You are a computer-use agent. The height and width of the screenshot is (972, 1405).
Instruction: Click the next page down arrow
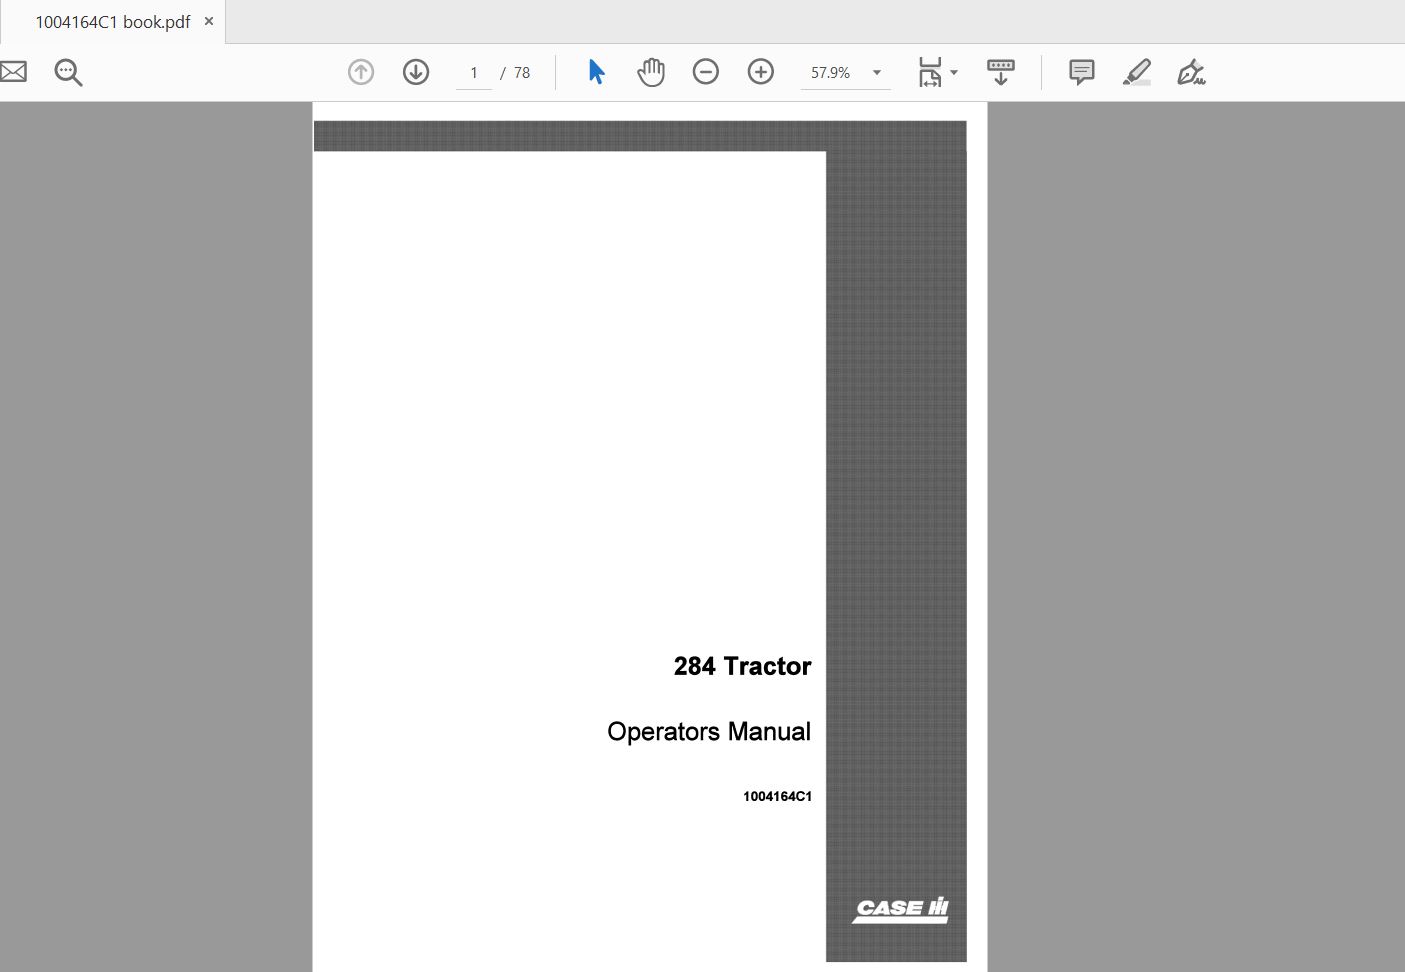(416, 71)
